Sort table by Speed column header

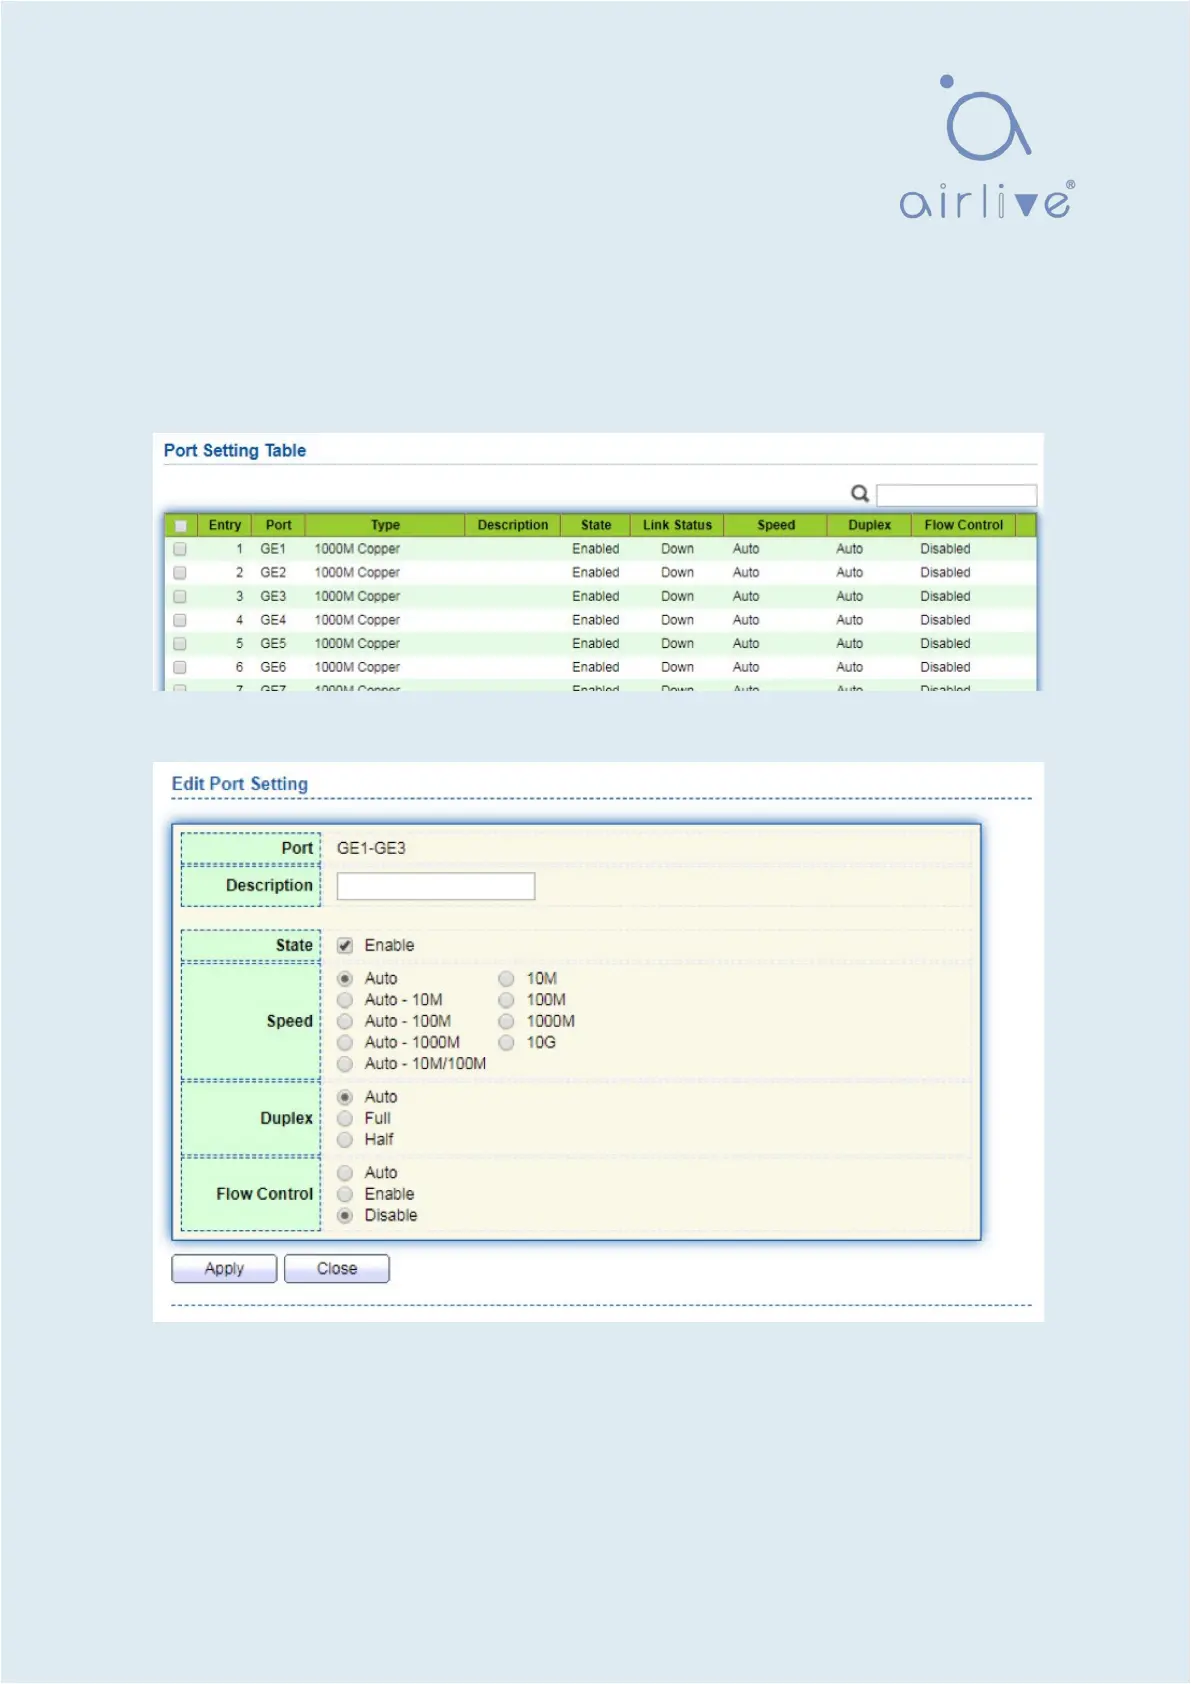coord(776,525)
